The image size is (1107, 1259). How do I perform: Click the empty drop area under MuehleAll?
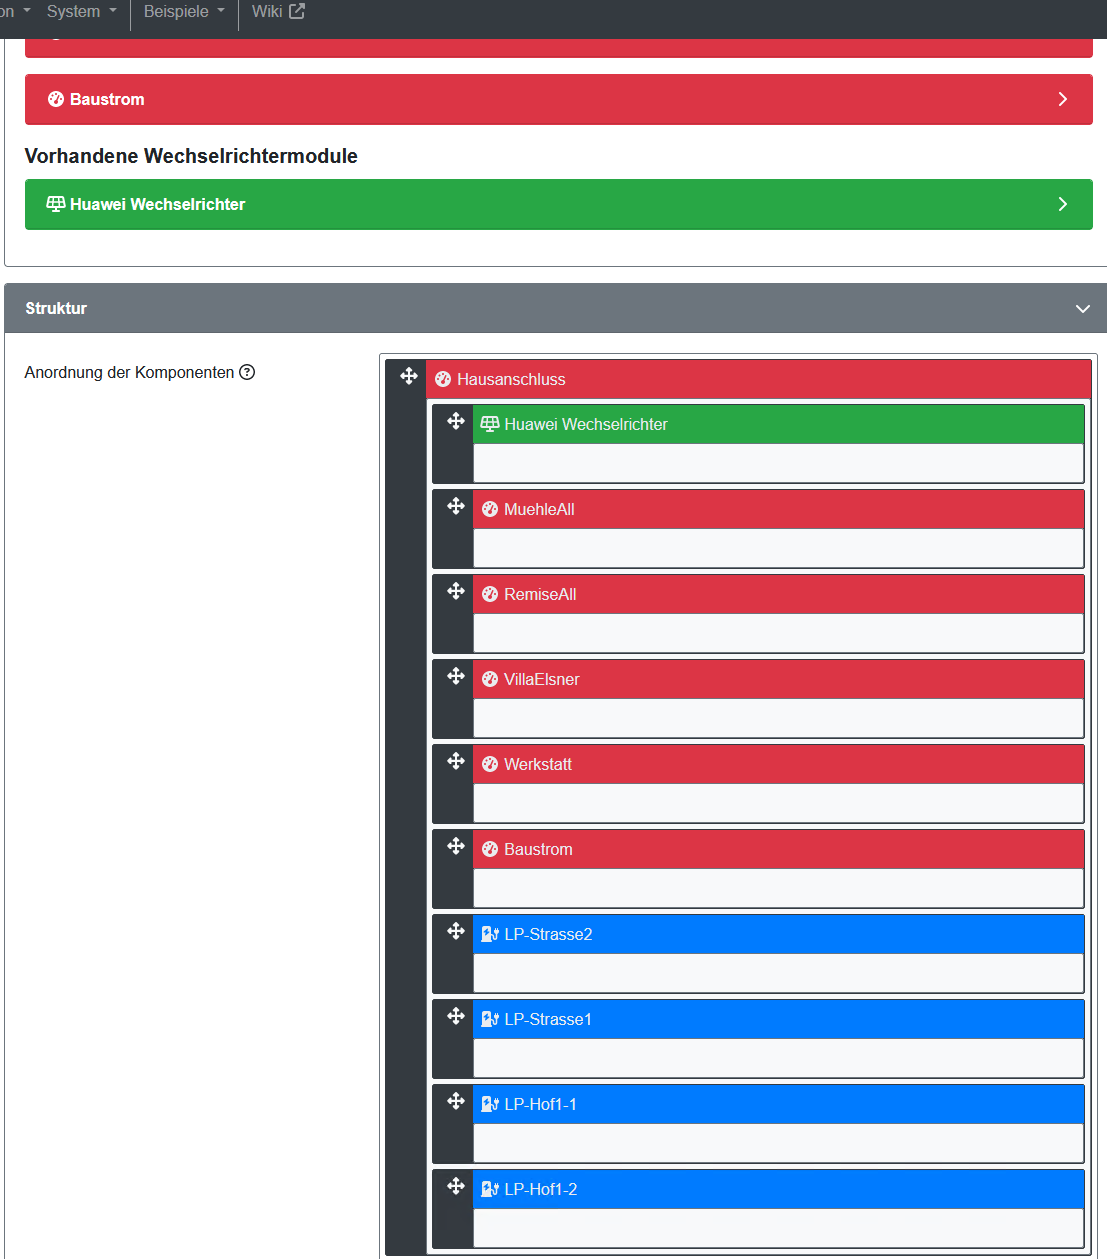[x=778, y=548]
